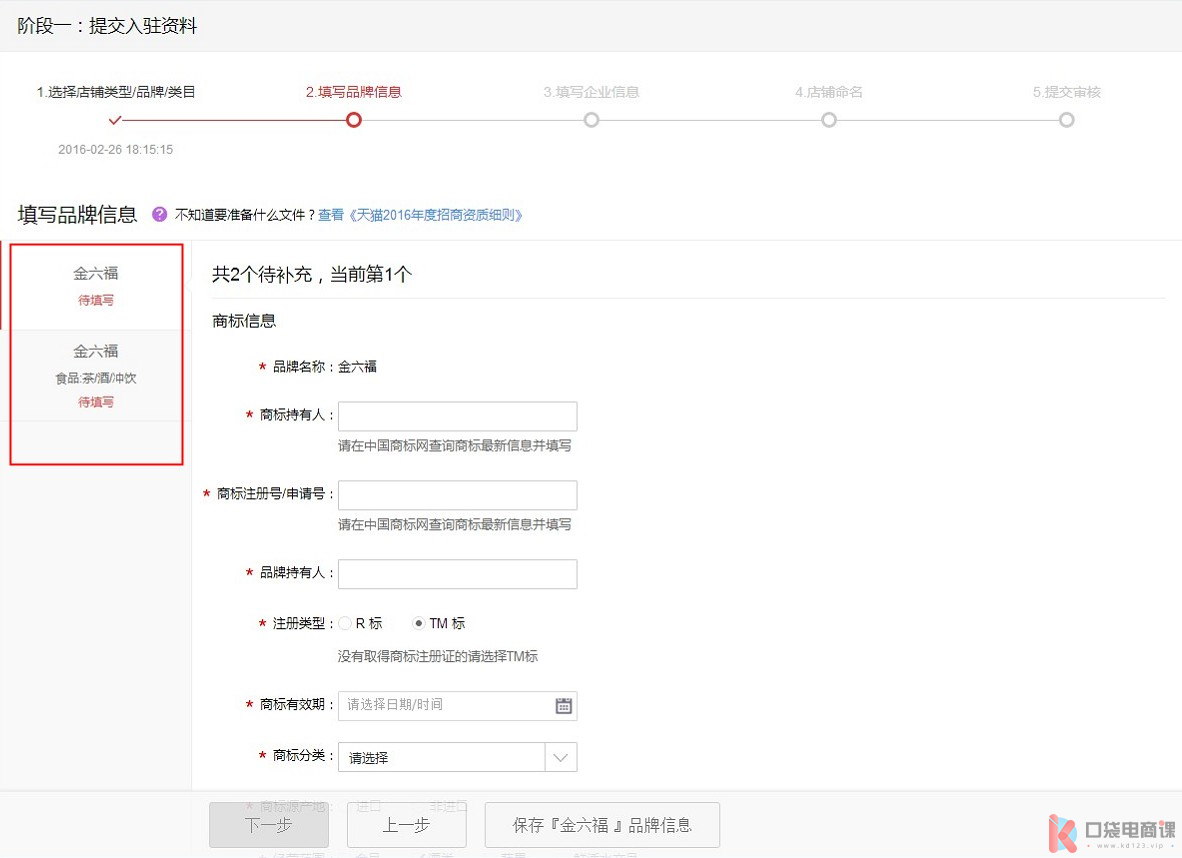Expand the 商标分类 dropdown arrow
1182x858 pixels.
click(x=560, y=757)
